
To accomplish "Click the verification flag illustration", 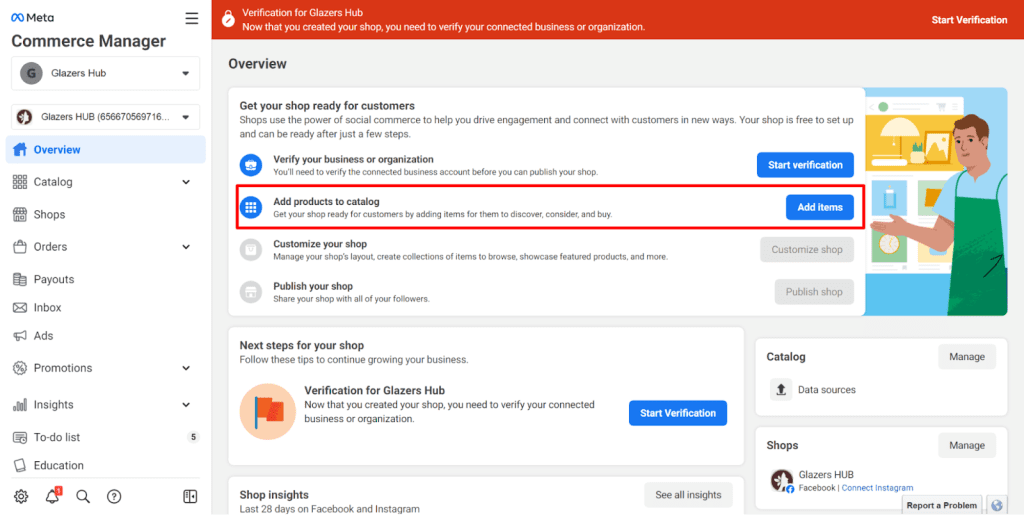I will click(x=268, y=411).
